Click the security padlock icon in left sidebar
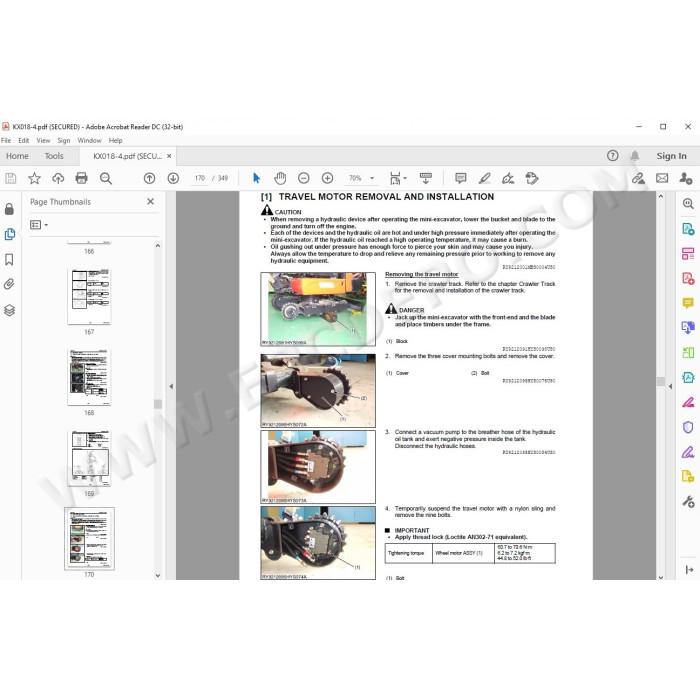 (x=9, y=209)
